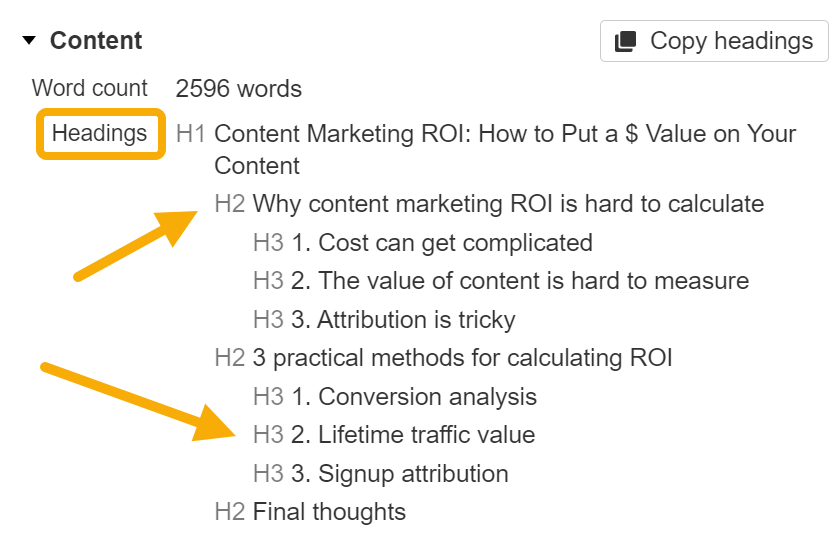The width and height of the screenshot is (836, 560).
Task: Click 'The value of content is hard' heading
Action: tap(519, 281)
